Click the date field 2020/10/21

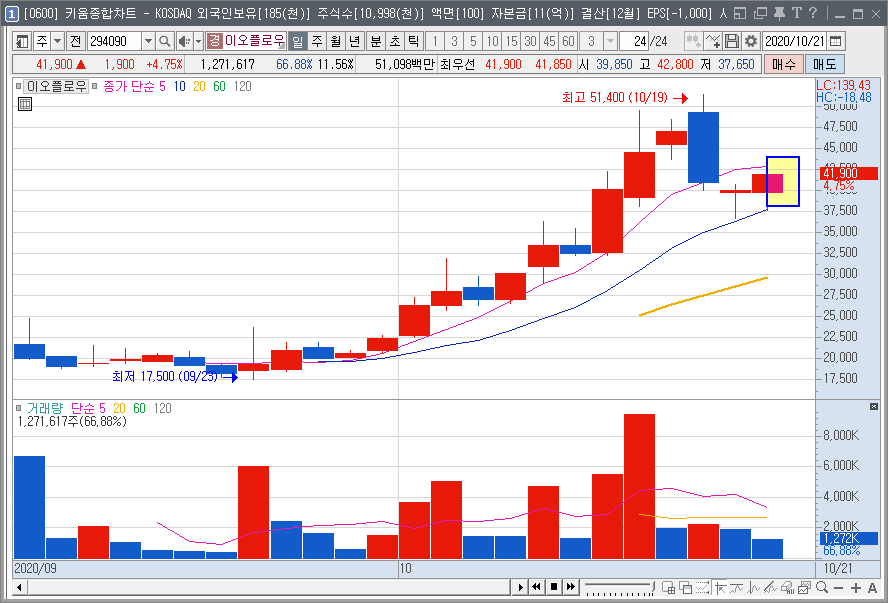click(795, 41)
